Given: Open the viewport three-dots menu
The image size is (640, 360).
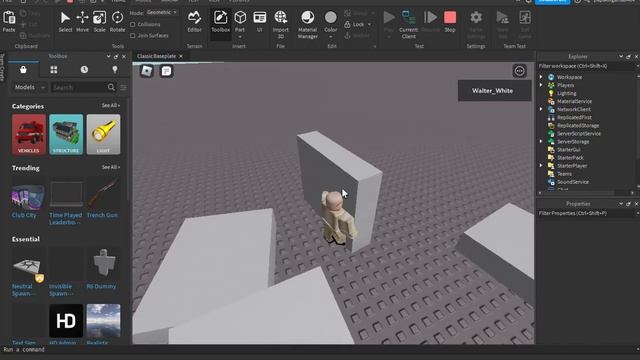Looking at the screenshot, I should click(519, 71).
